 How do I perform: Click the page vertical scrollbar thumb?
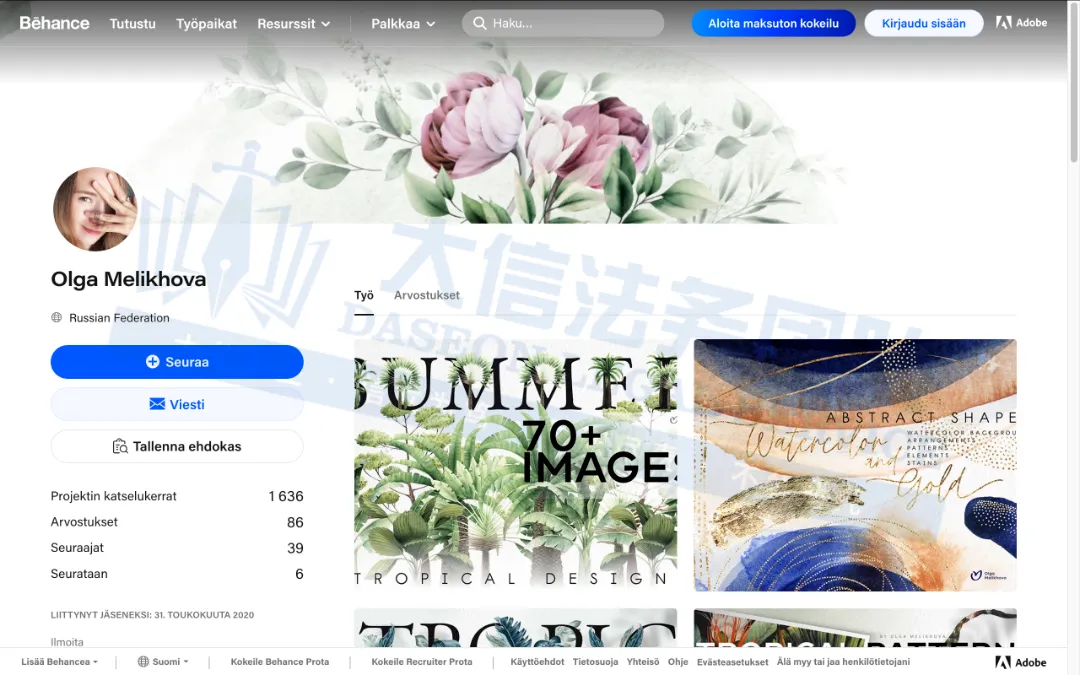pyautogui.click(x=1074, y=81)
